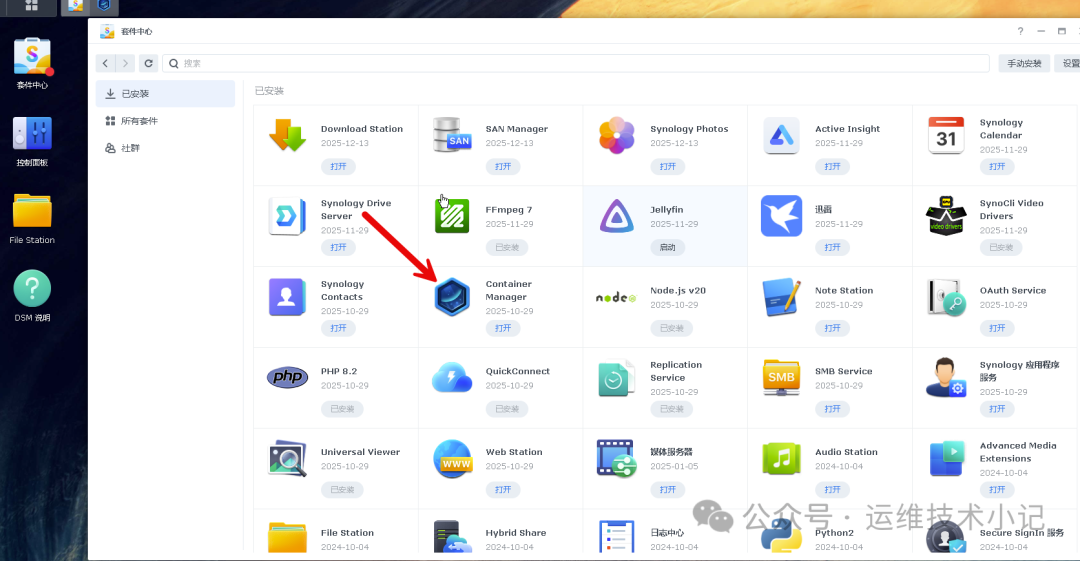This screenshot has height=561, width=1080.
Task: Open Note Station via its button
Action: pyautogui.click(x=832, y=329)
